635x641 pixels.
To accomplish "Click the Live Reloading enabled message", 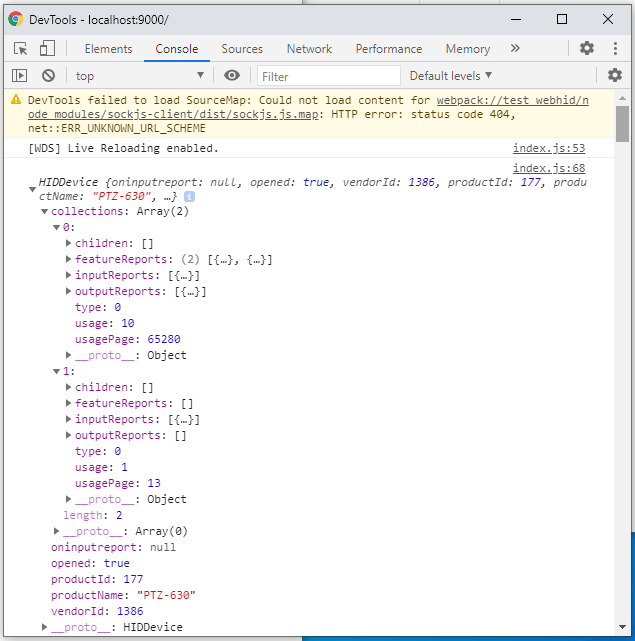I will click(x=123, y=148).
